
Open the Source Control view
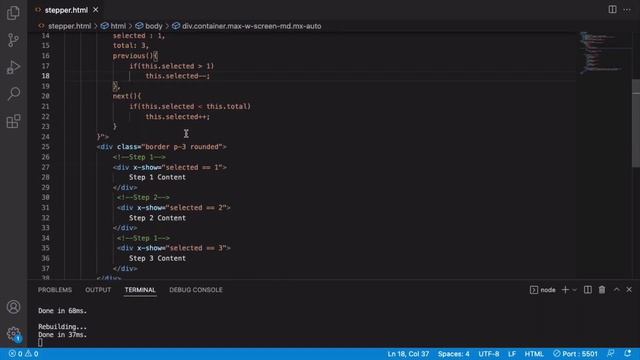click(x=13, y=40)
